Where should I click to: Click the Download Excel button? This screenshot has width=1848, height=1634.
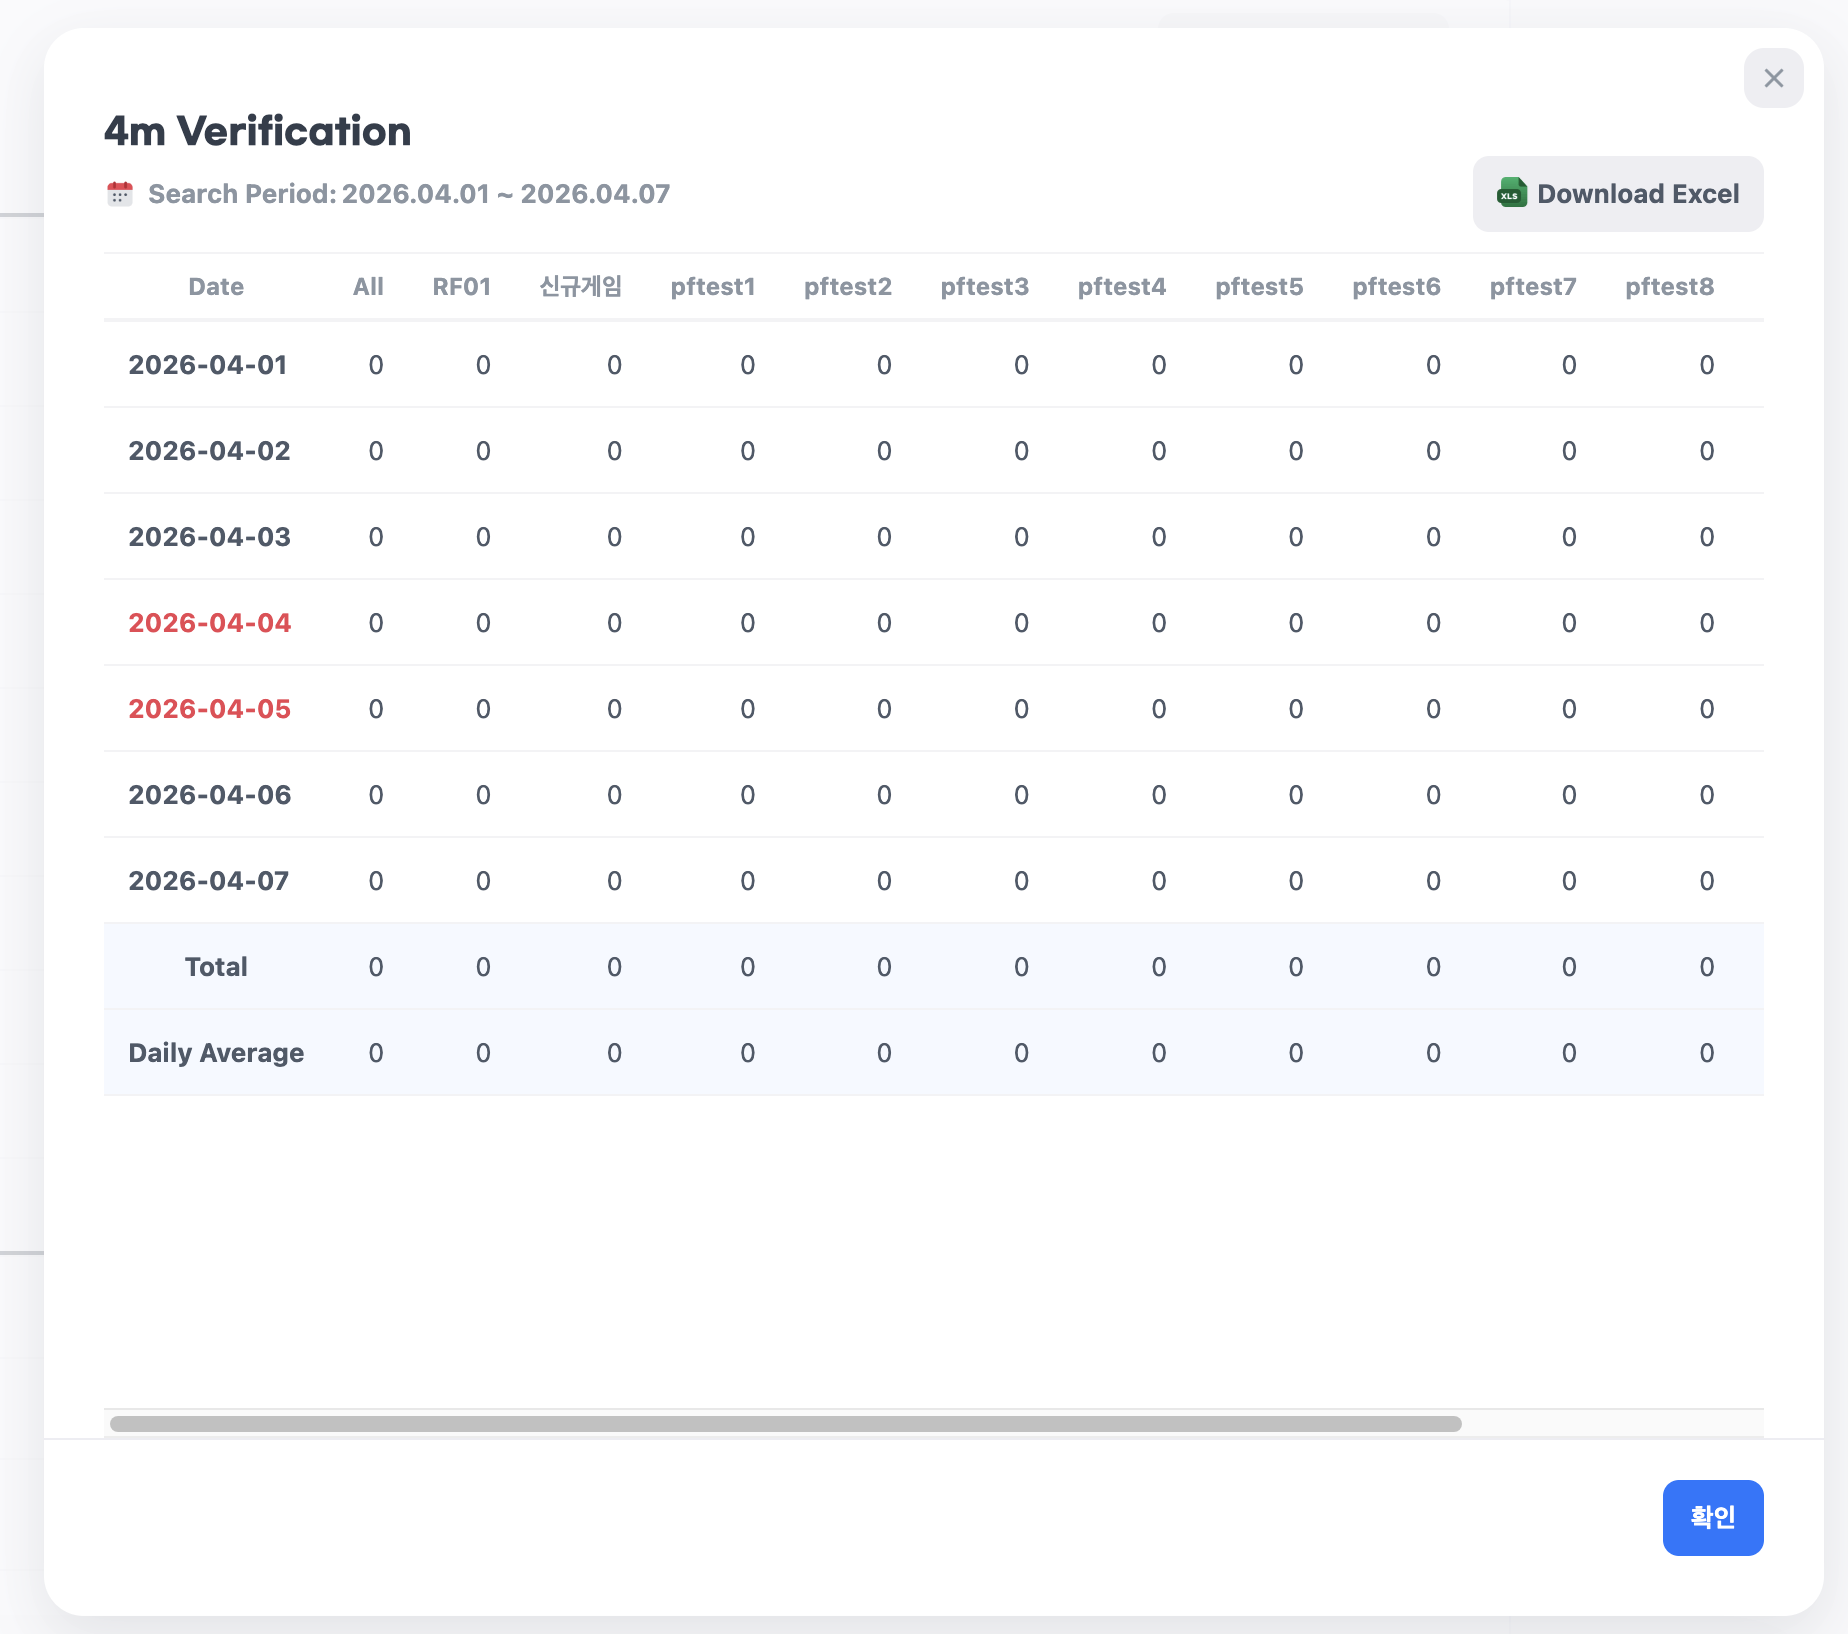(x=1617, y=194)
